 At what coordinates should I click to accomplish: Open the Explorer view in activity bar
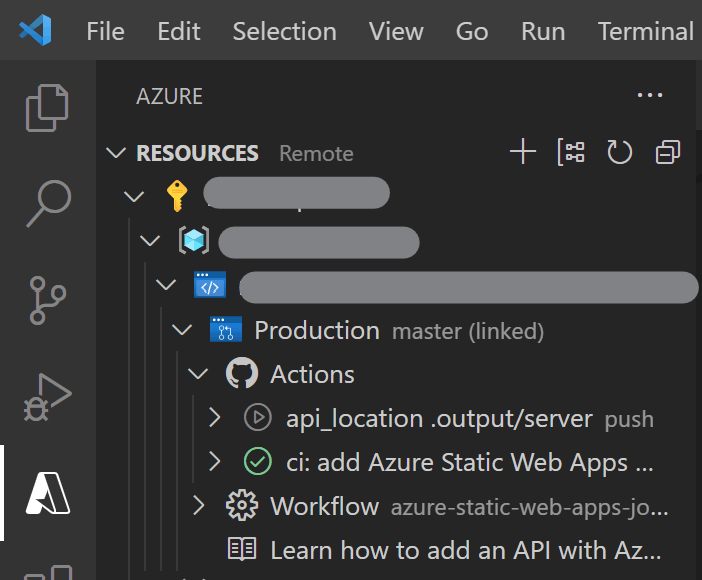tap(47, 107)
